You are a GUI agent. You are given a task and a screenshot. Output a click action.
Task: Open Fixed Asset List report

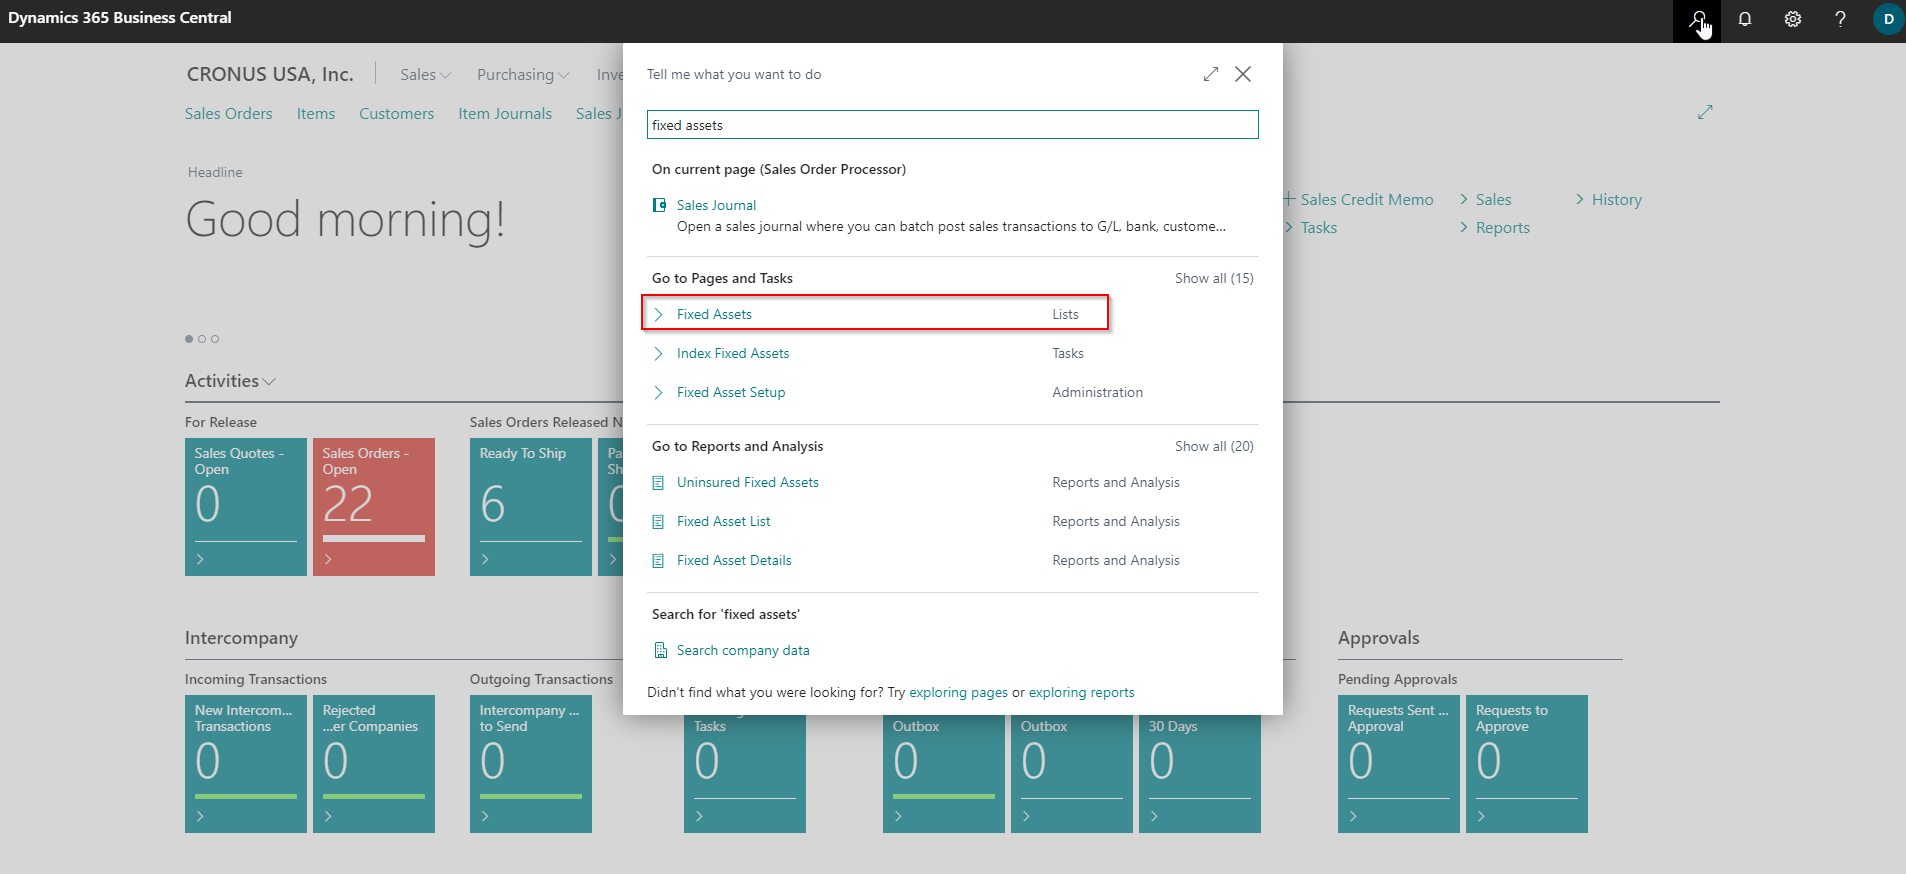[x=723, y=521]
